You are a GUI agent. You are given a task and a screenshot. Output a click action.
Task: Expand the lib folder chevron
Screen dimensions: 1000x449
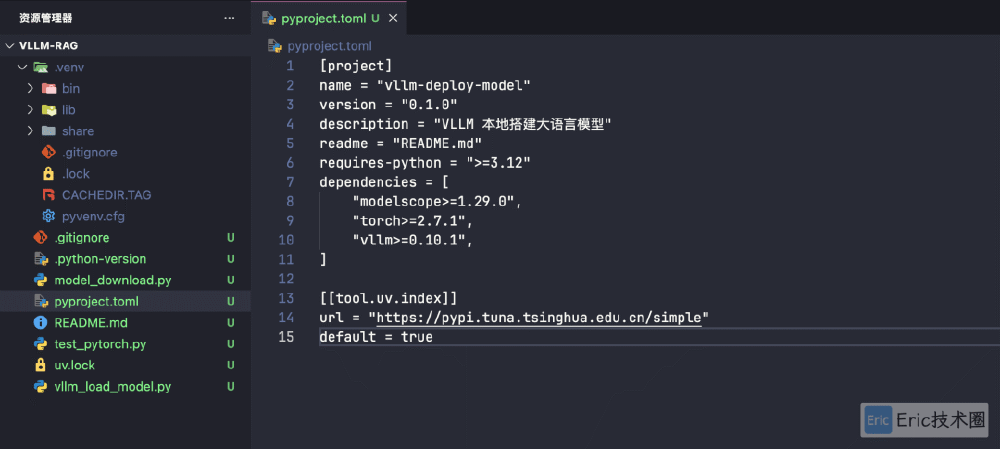click(x=31, y=110)
